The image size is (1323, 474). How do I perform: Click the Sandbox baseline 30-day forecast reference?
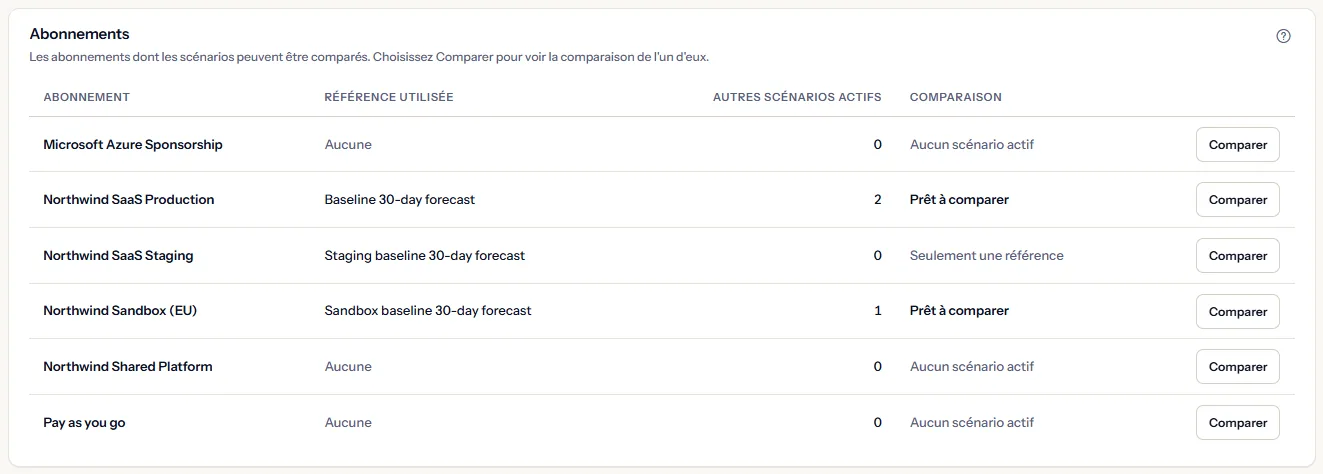tap(428, 311)
